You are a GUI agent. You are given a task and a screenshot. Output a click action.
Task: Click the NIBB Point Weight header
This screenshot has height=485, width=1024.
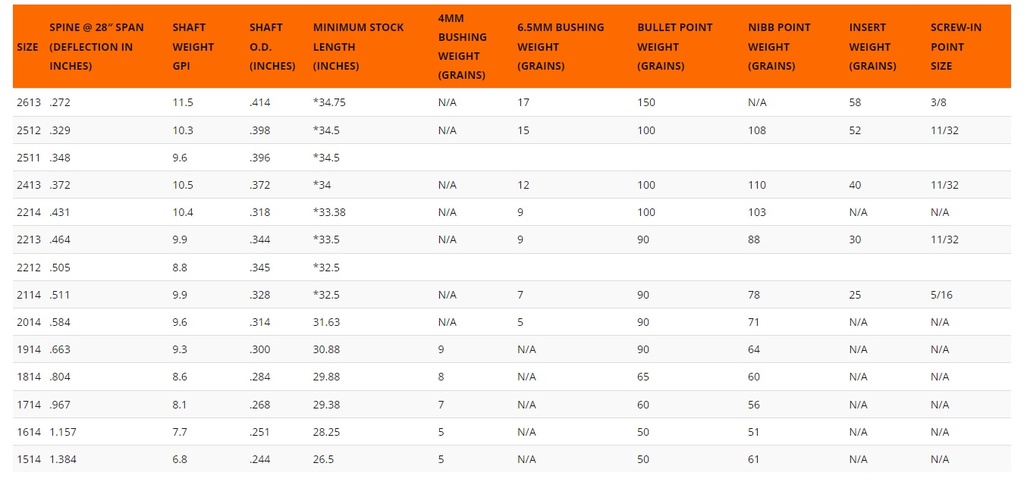pos(779,47)
